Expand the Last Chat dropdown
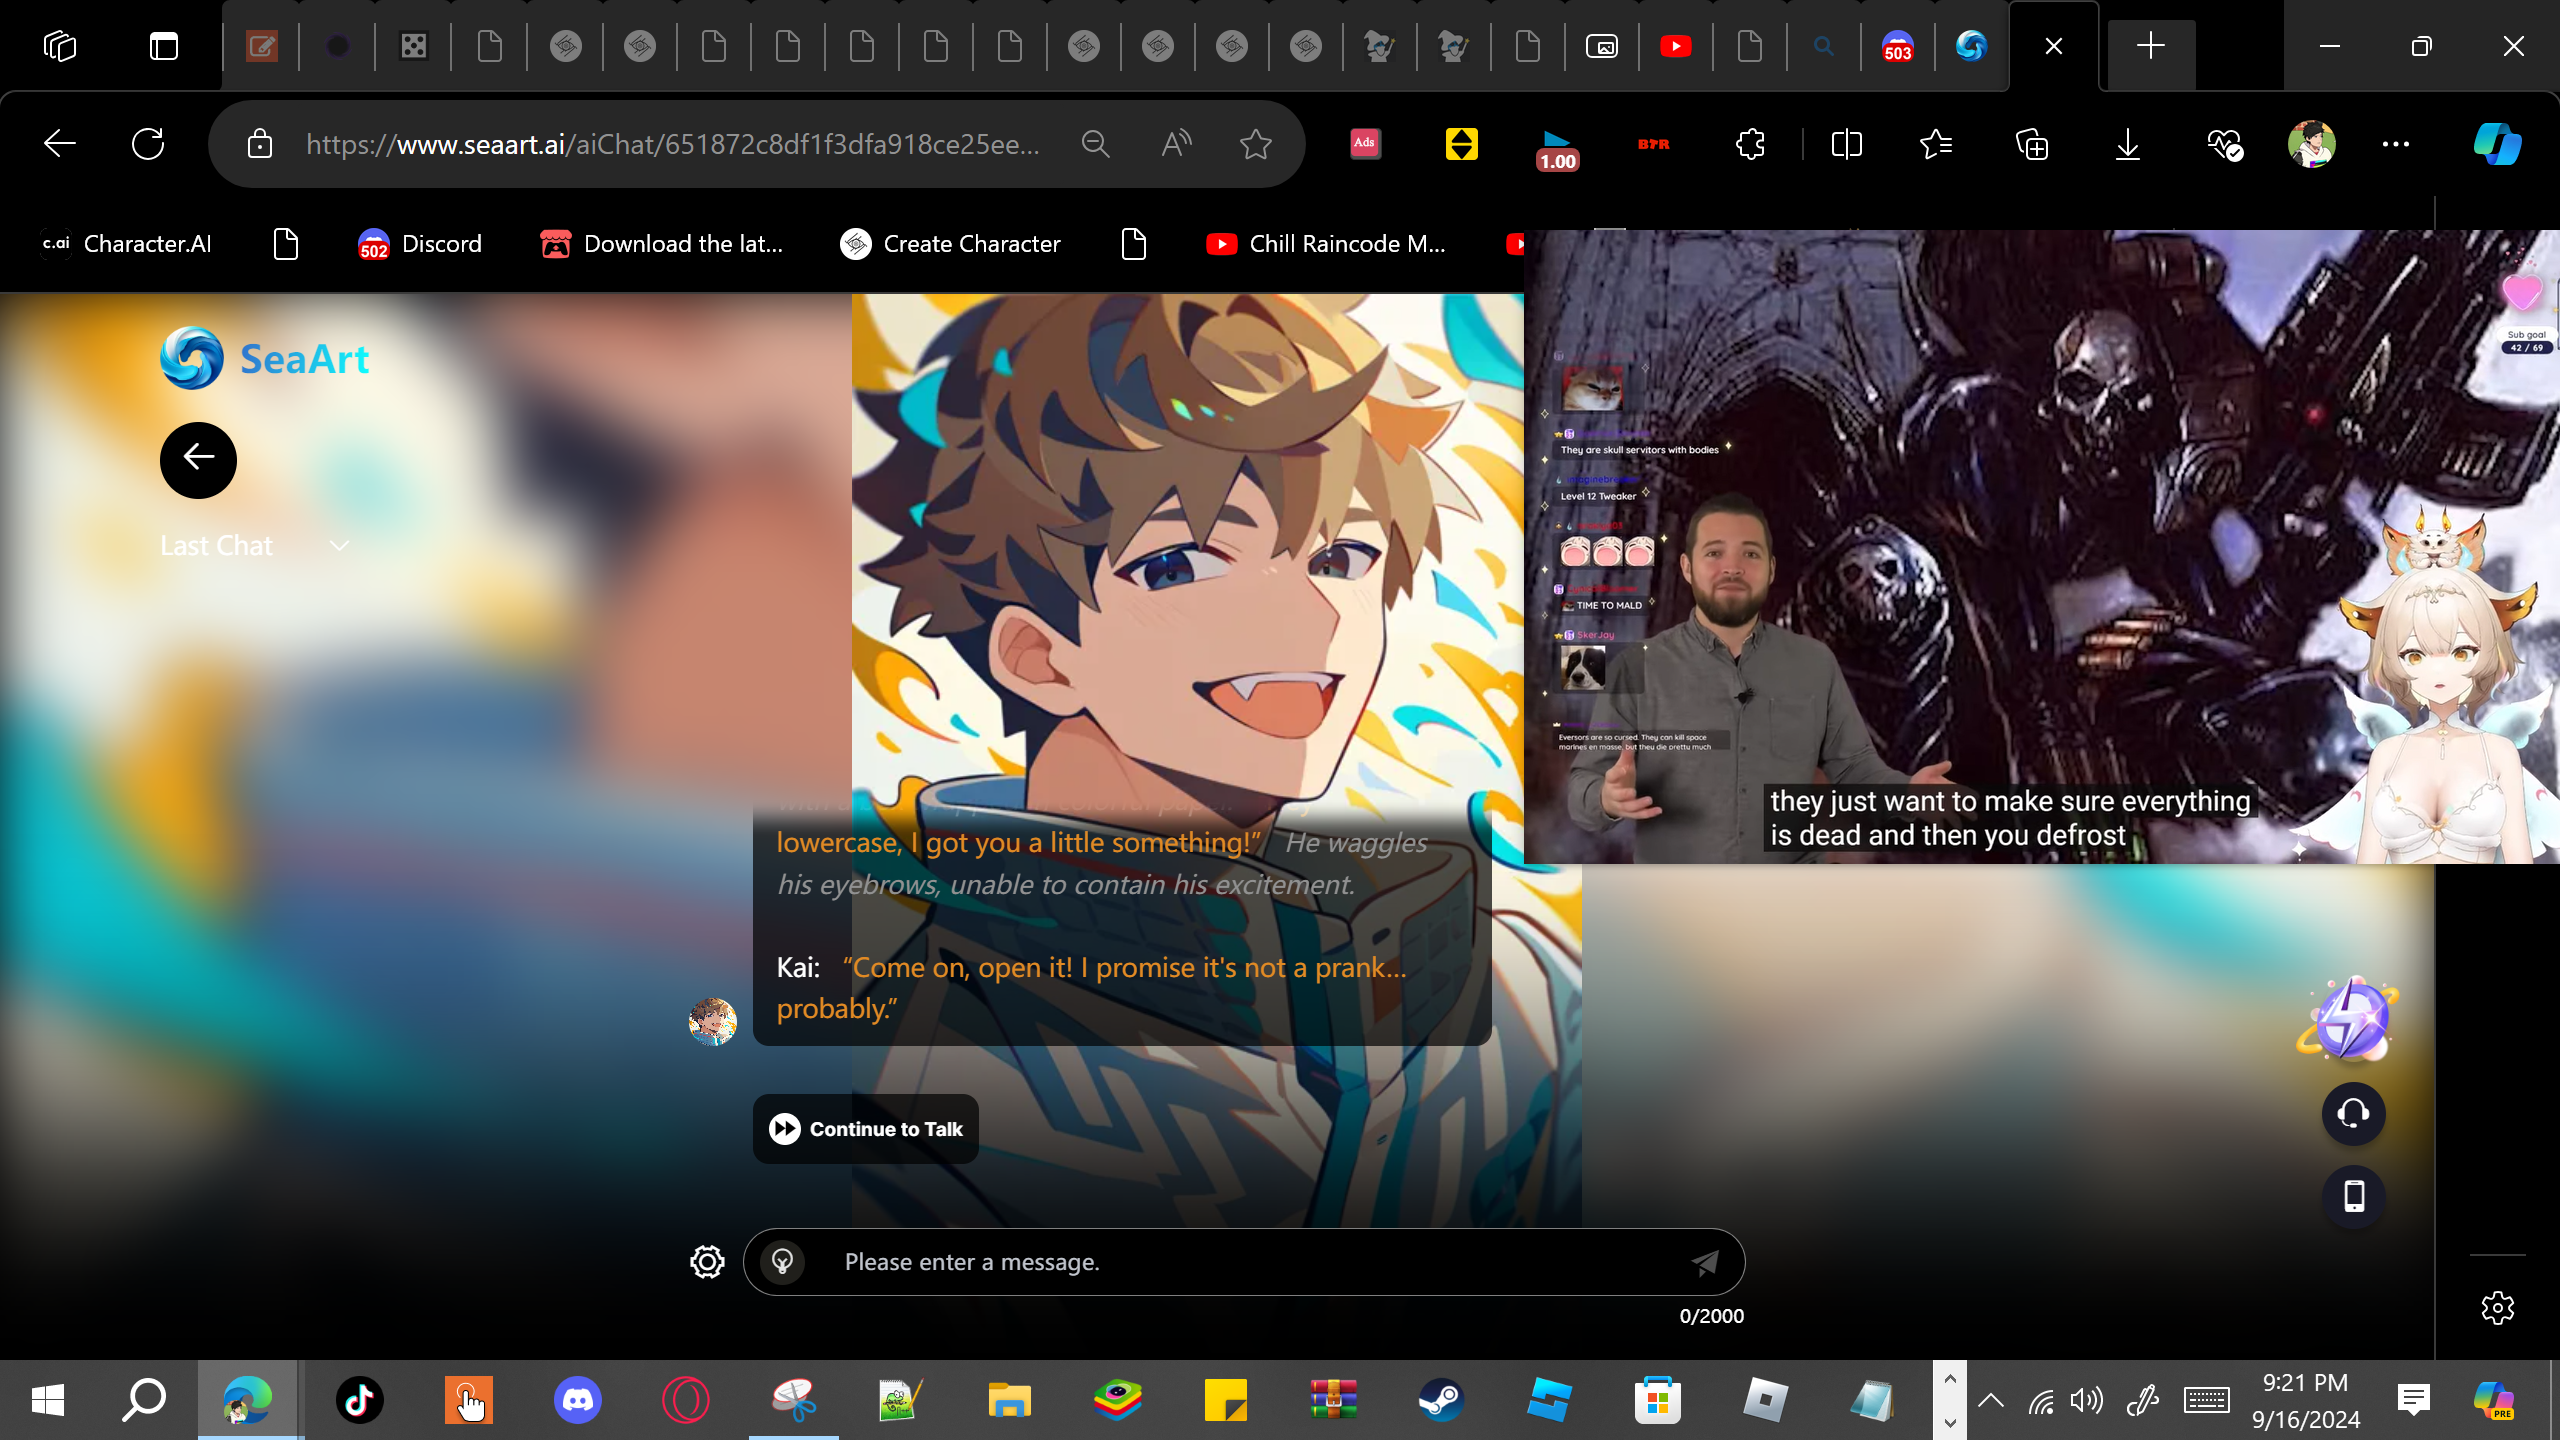This screenshot has width=2560, height=1440. point(255,546)
